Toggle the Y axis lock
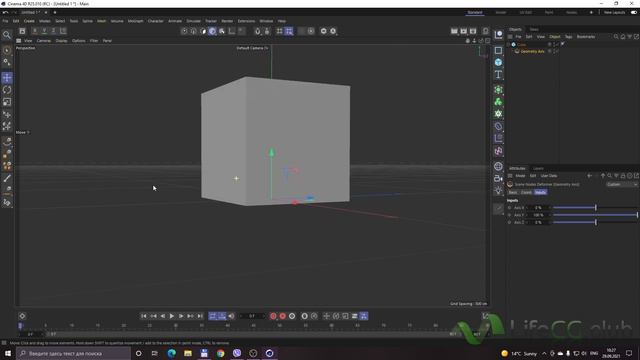Viewport: 640px width, 360px height. point(44,31)
